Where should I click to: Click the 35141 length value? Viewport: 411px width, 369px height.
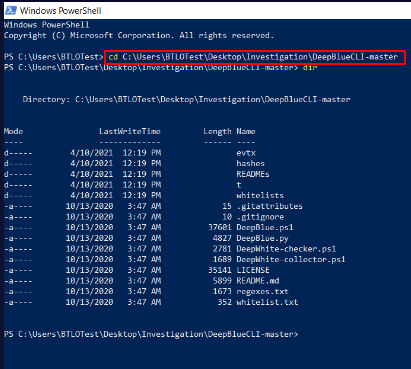220,270
